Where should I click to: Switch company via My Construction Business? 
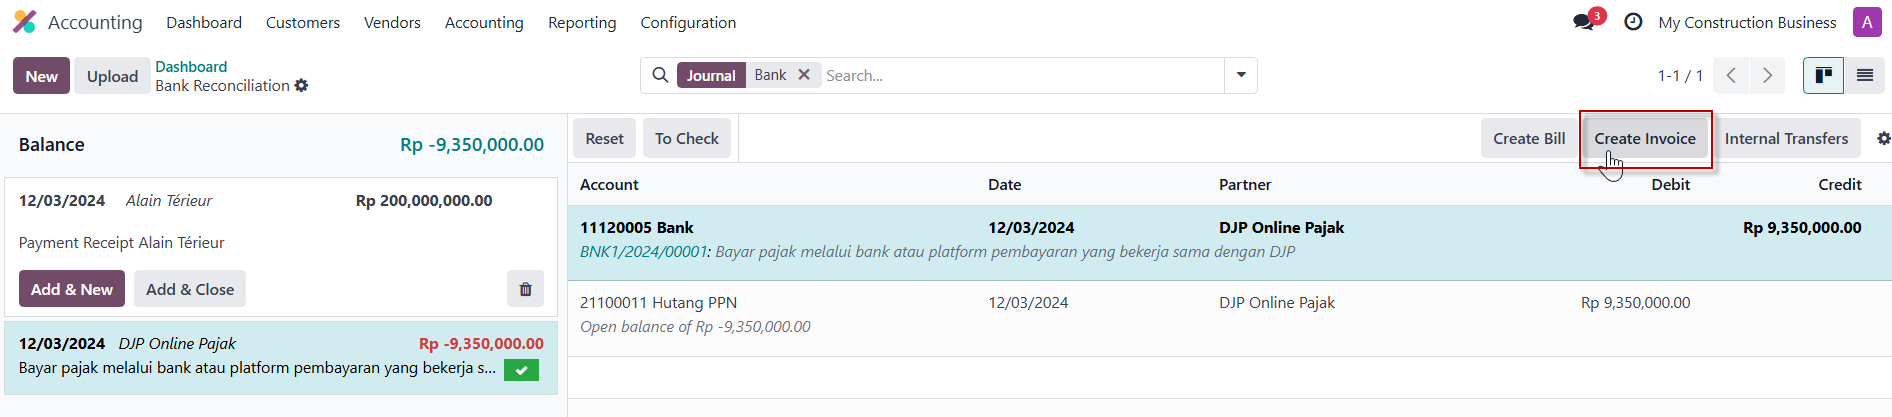[1747, 22]
